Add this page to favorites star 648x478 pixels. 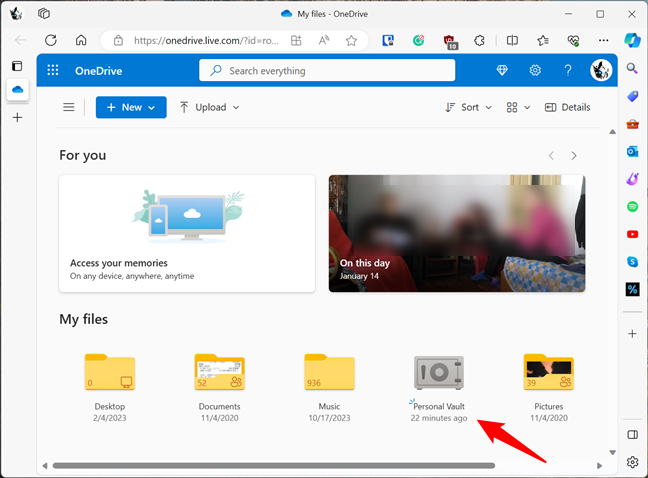(351, 40)
